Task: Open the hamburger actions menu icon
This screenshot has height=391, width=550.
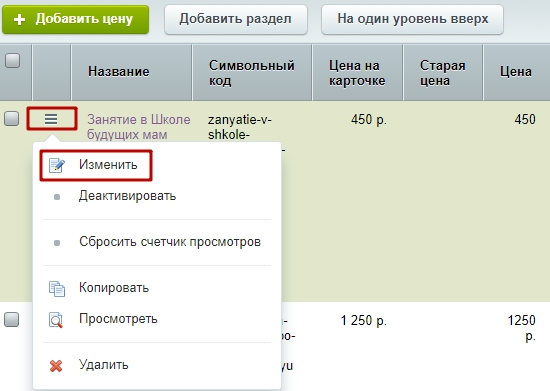Action: [51, 119]
